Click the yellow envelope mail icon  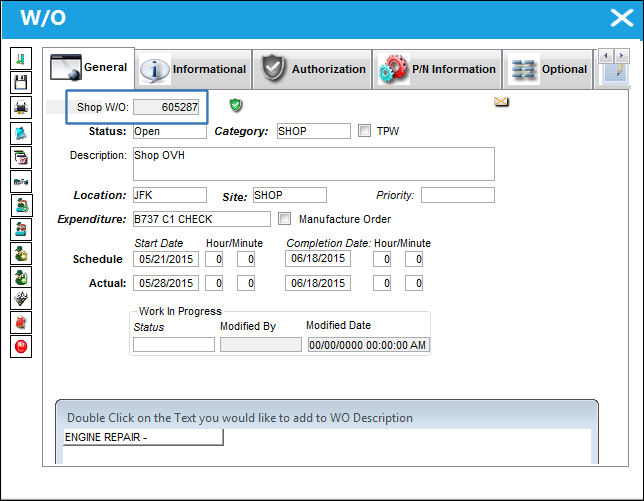click(x=501, y=101)
